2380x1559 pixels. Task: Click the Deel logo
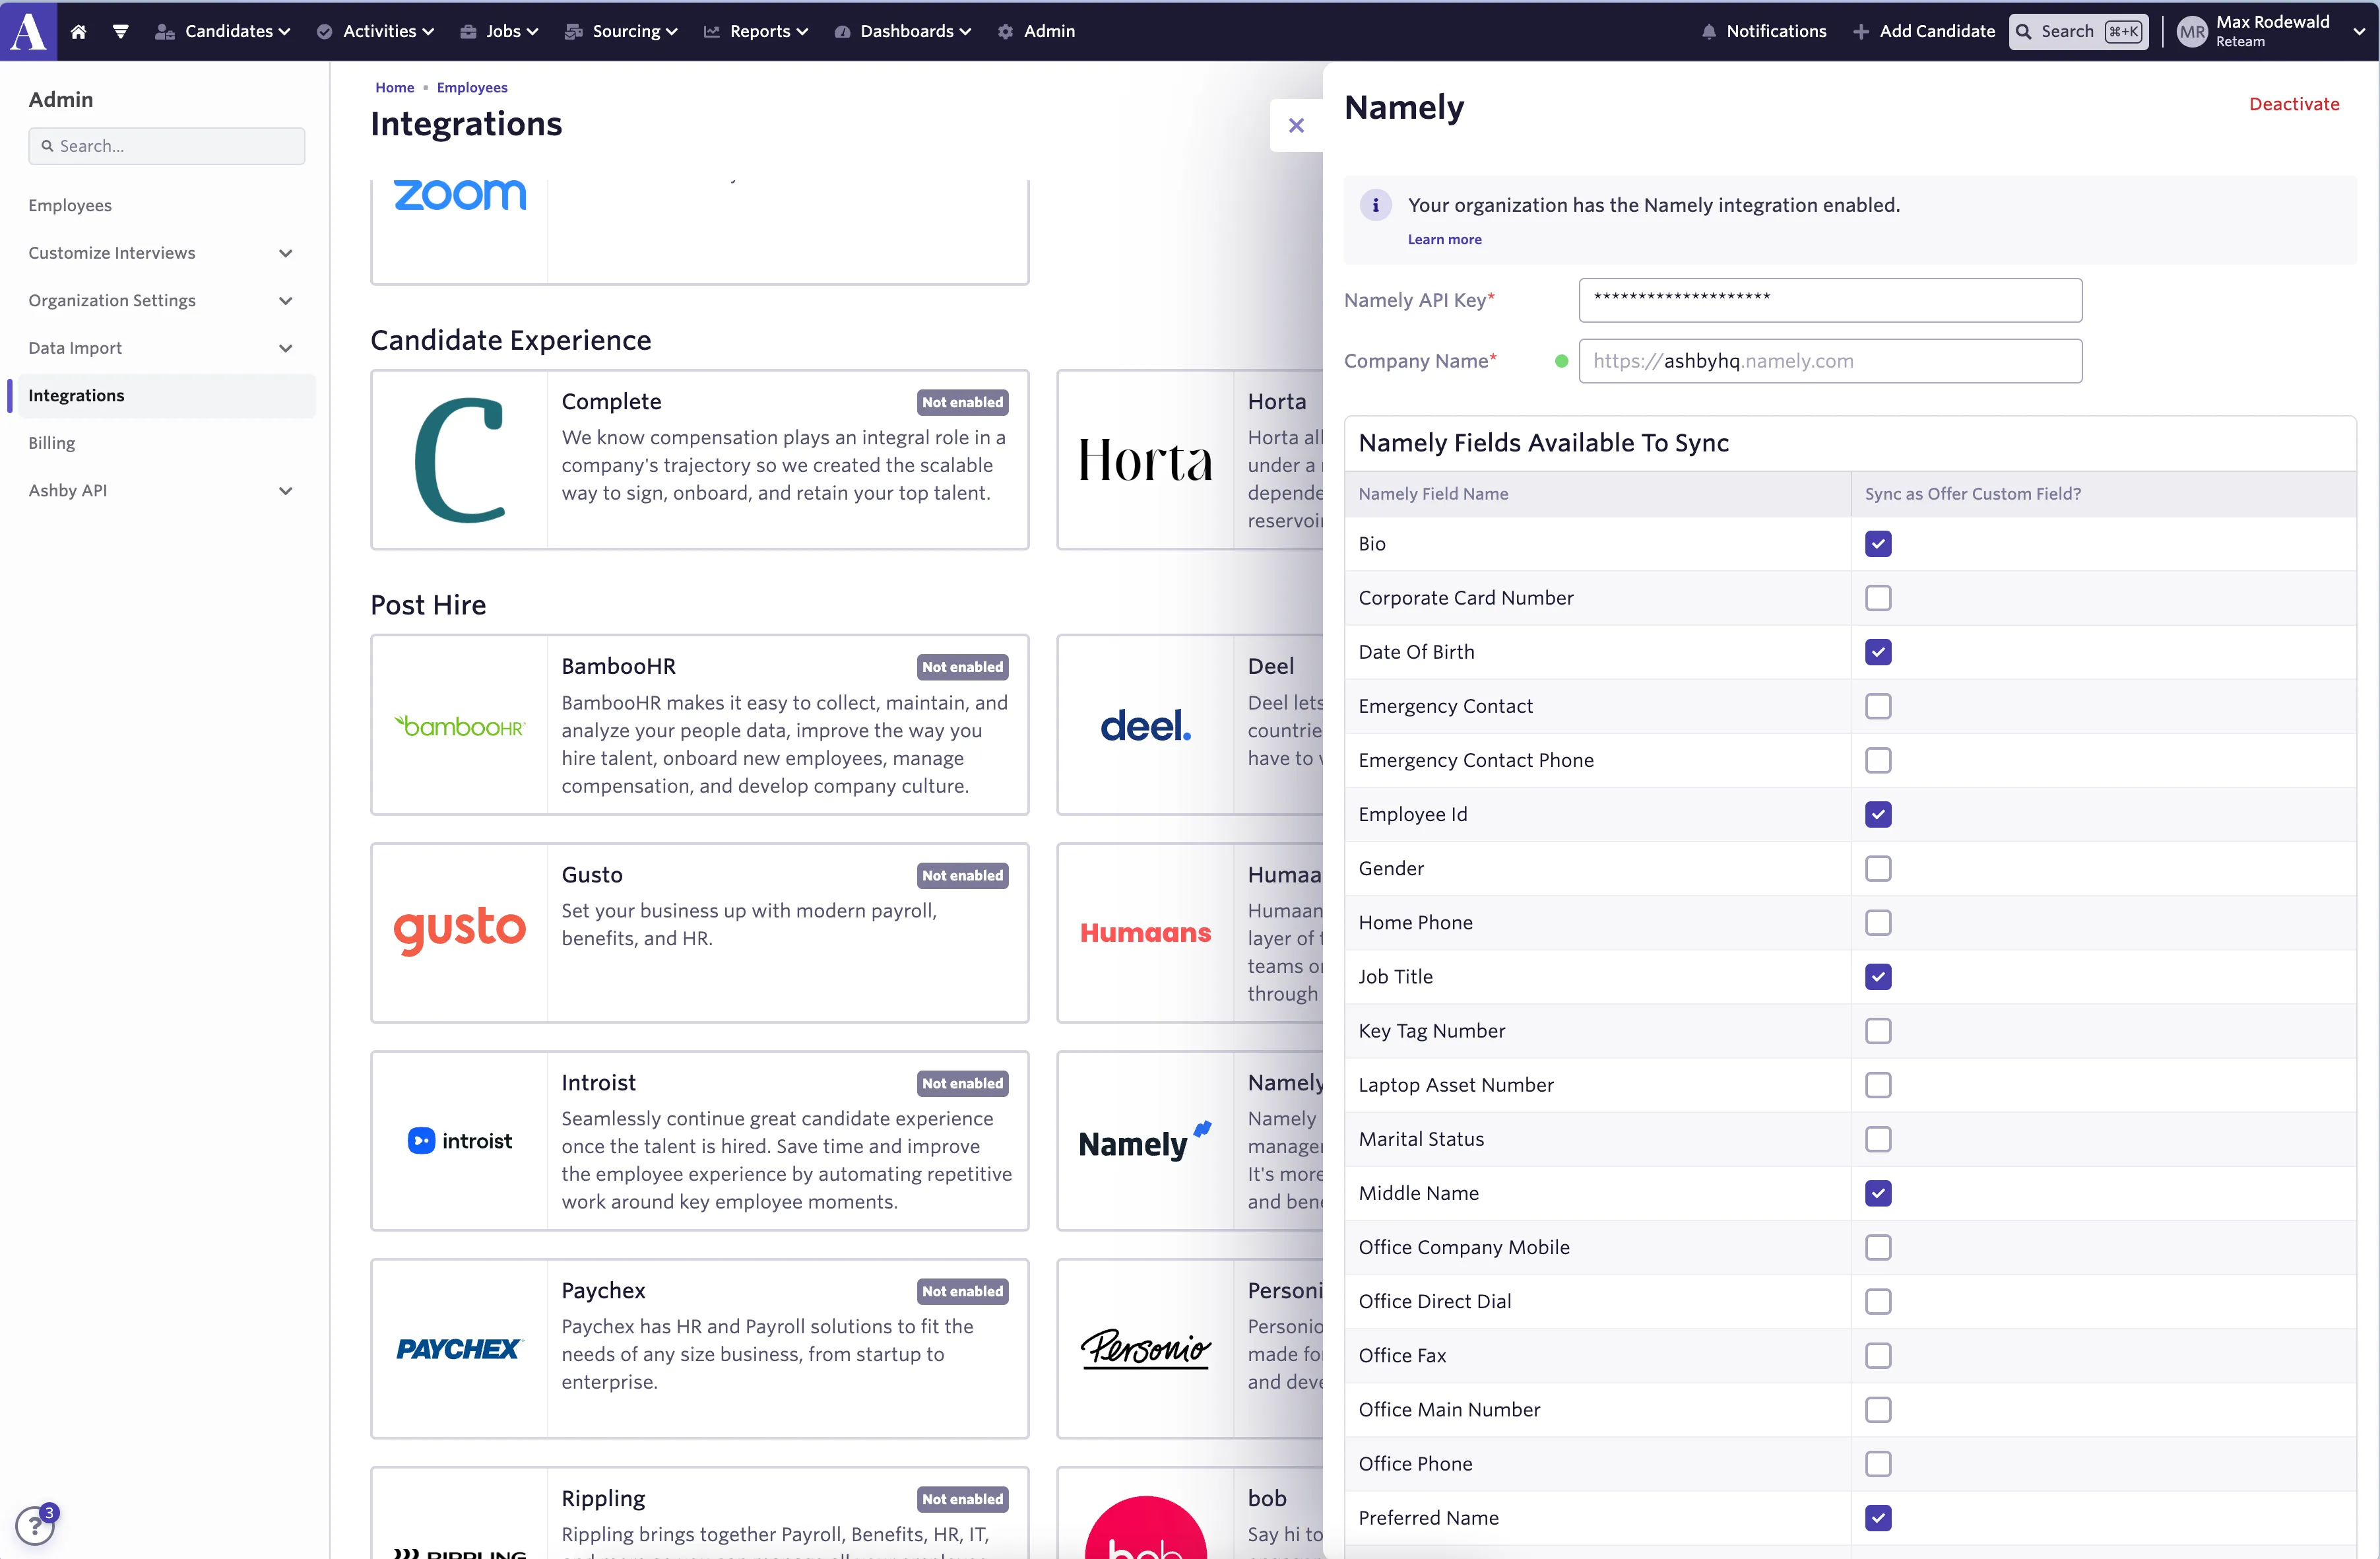point(1145,726)
